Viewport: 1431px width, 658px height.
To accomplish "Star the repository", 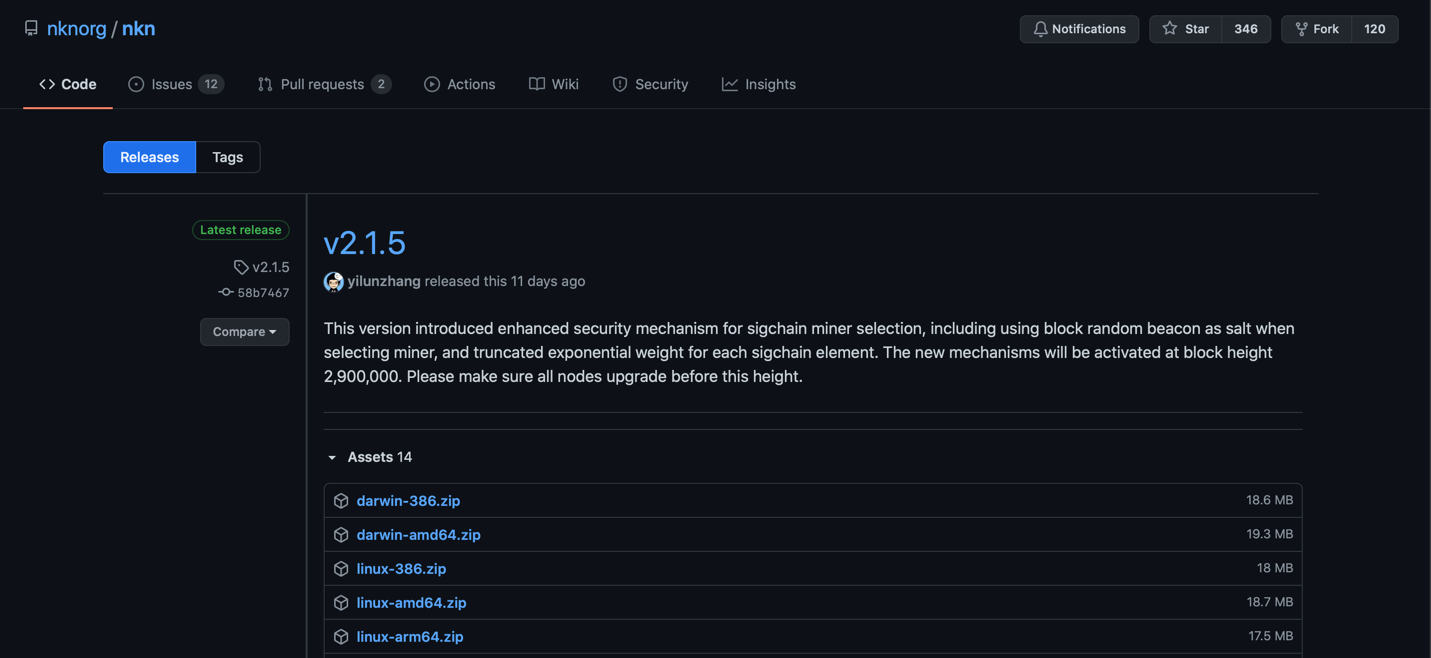I will [x=1186, y=29].
